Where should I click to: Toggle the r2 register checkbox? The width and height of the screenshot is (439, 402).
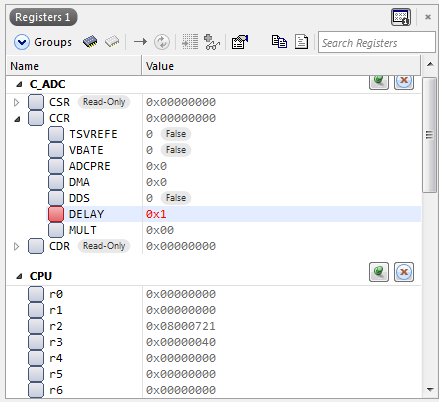[36, 326]
